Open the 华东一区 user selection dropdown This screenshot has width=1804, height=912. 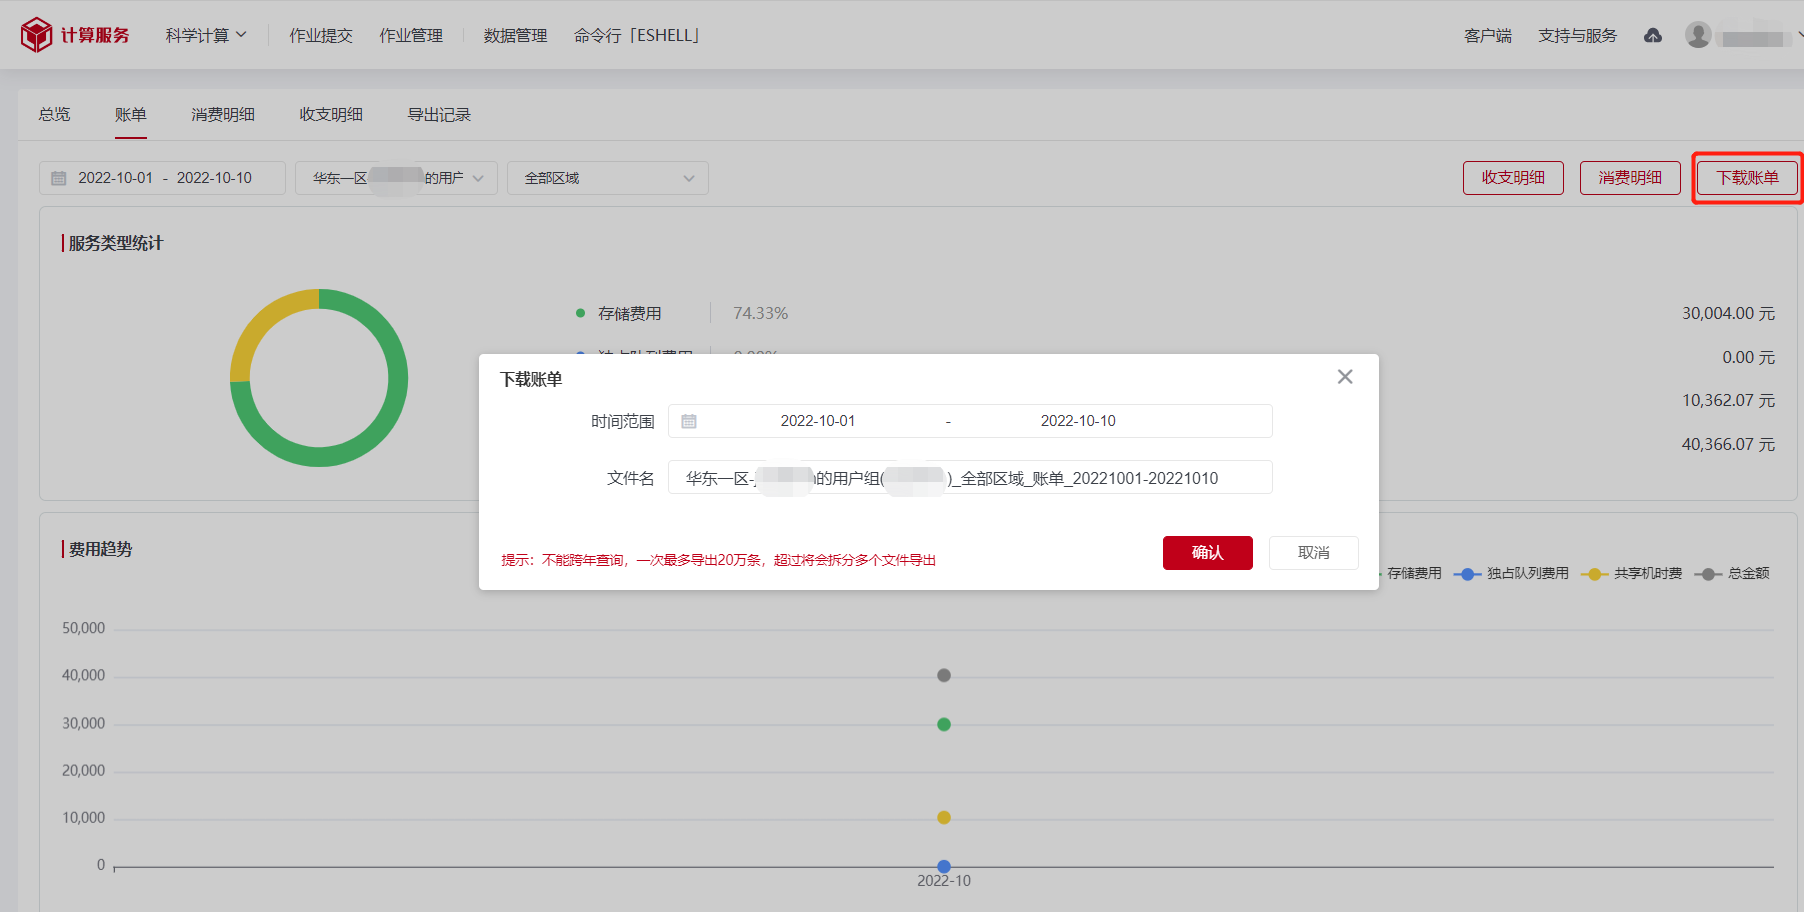tap(396, 178)
